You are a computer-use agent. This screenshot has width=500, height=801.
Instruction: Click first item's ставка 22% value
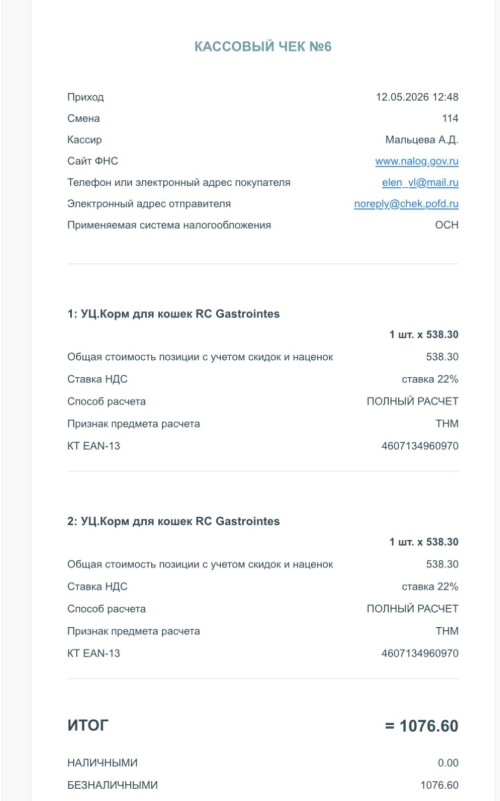pyautogui.click(x=430, y=379)
